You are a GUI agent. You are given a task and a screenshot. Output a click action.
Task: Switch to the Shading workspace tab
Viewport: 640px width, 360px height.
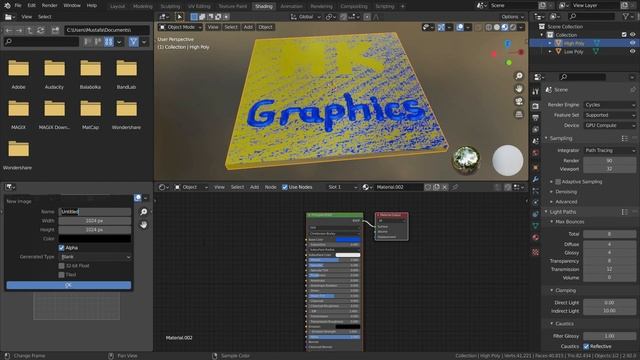pyautogui.click(x=264, y=6)
